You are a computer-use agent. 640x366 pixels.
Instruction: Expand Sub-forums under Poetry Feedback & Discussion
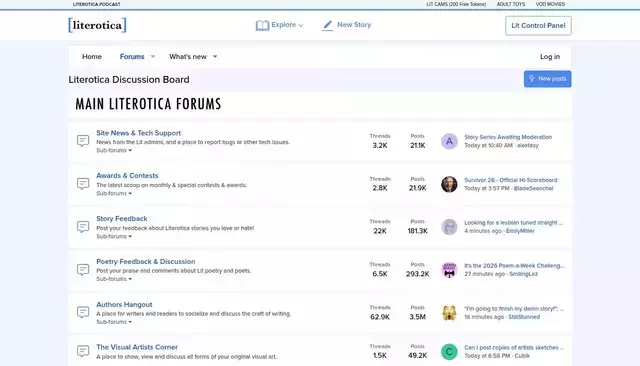point(114,279)
